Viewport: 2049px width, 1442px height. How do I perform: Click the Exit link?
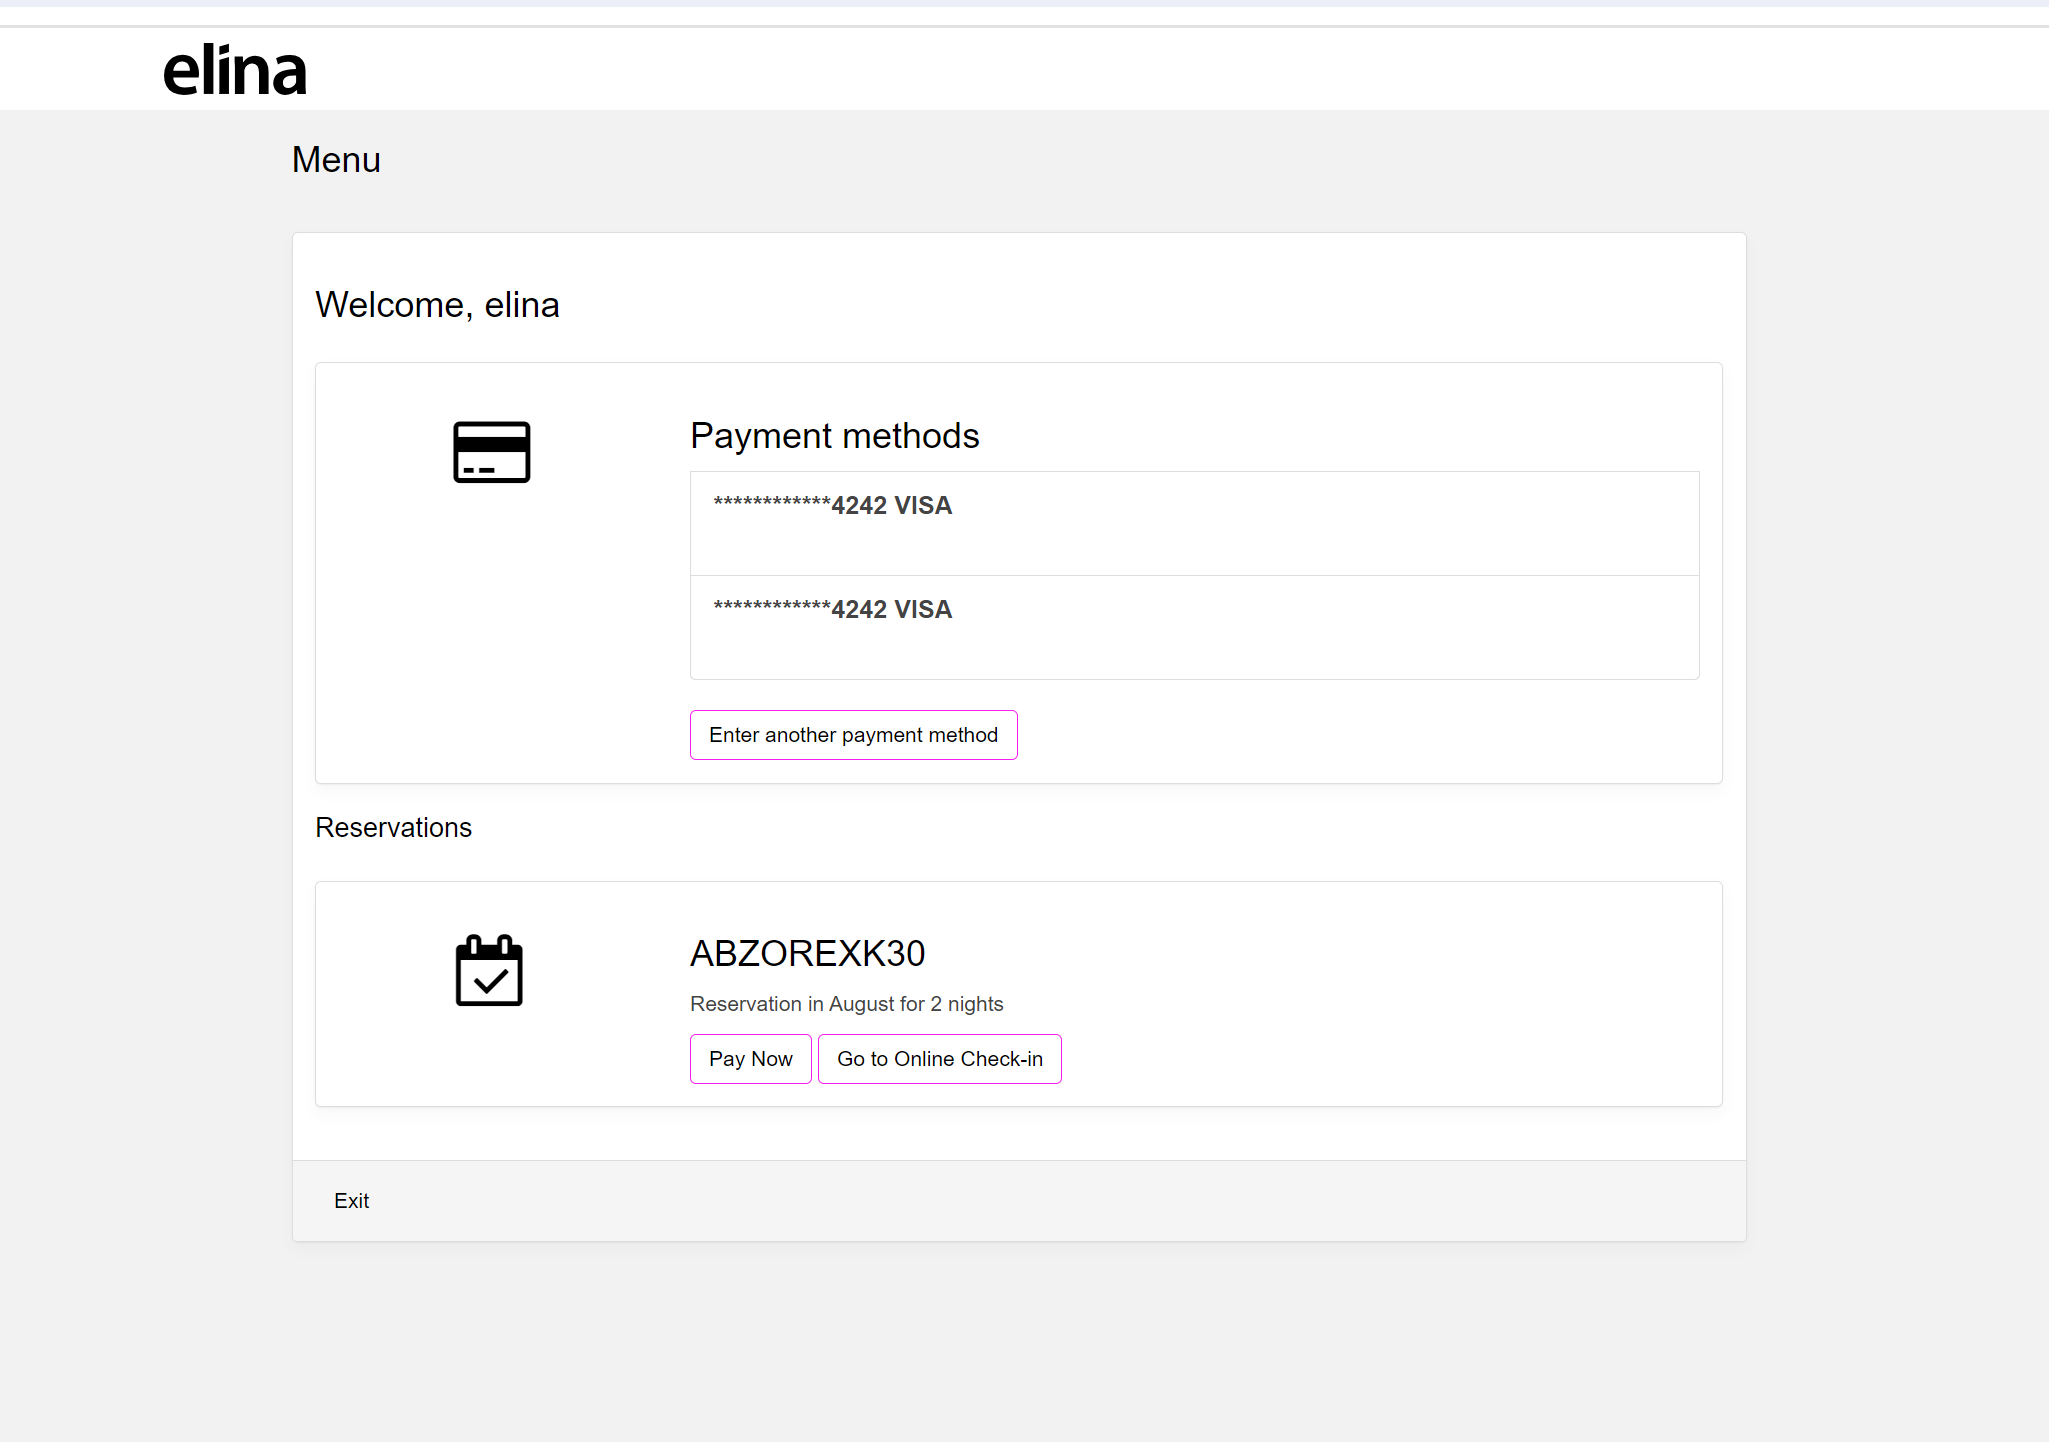pos(351,1201)
